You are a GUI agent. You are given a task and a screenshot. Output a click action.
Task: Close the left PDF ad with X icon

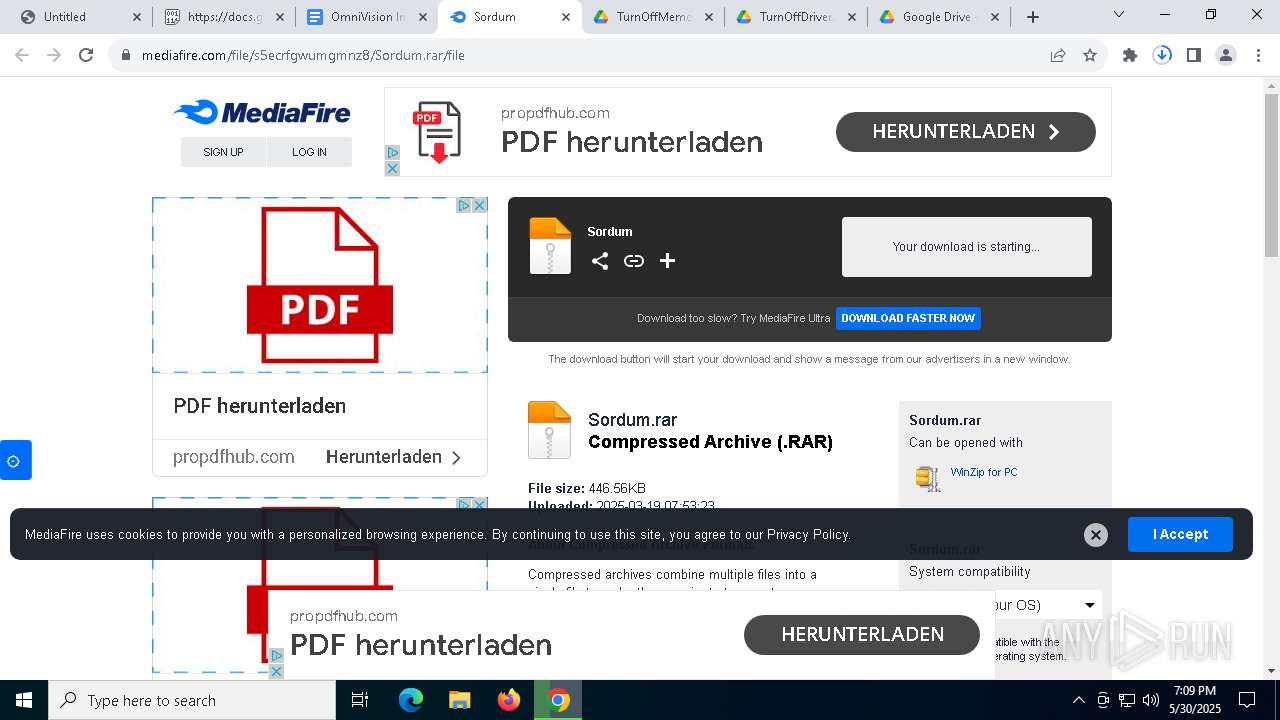point(480,205)
